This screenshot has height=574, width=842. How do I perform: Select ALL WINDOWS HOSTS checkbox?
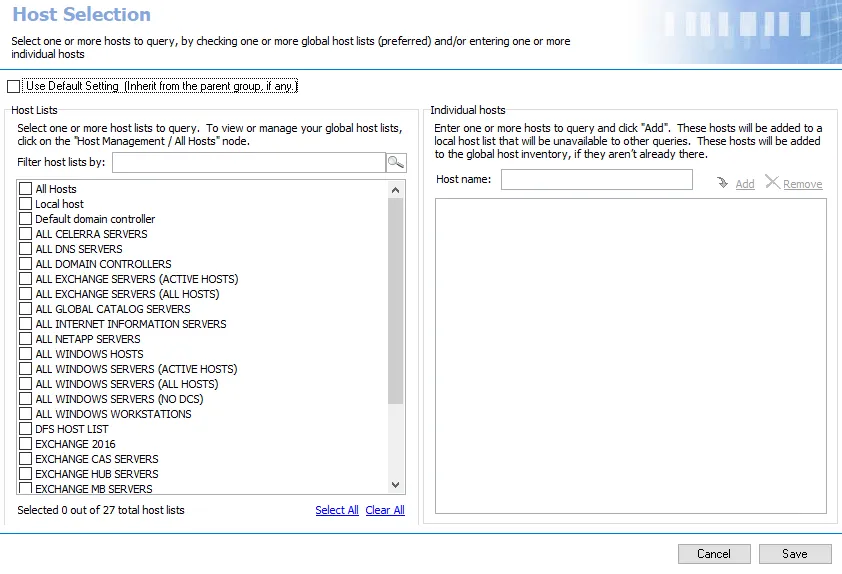(25, 354)
